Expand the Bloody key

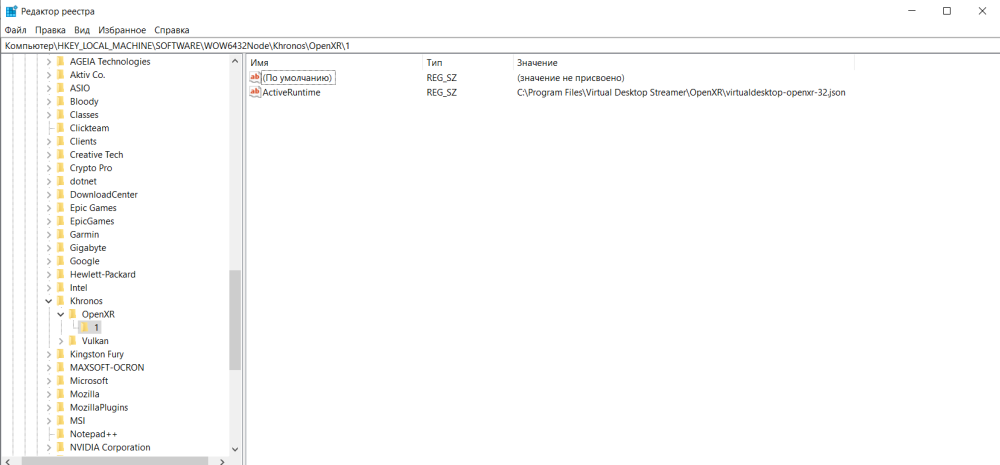49,101
